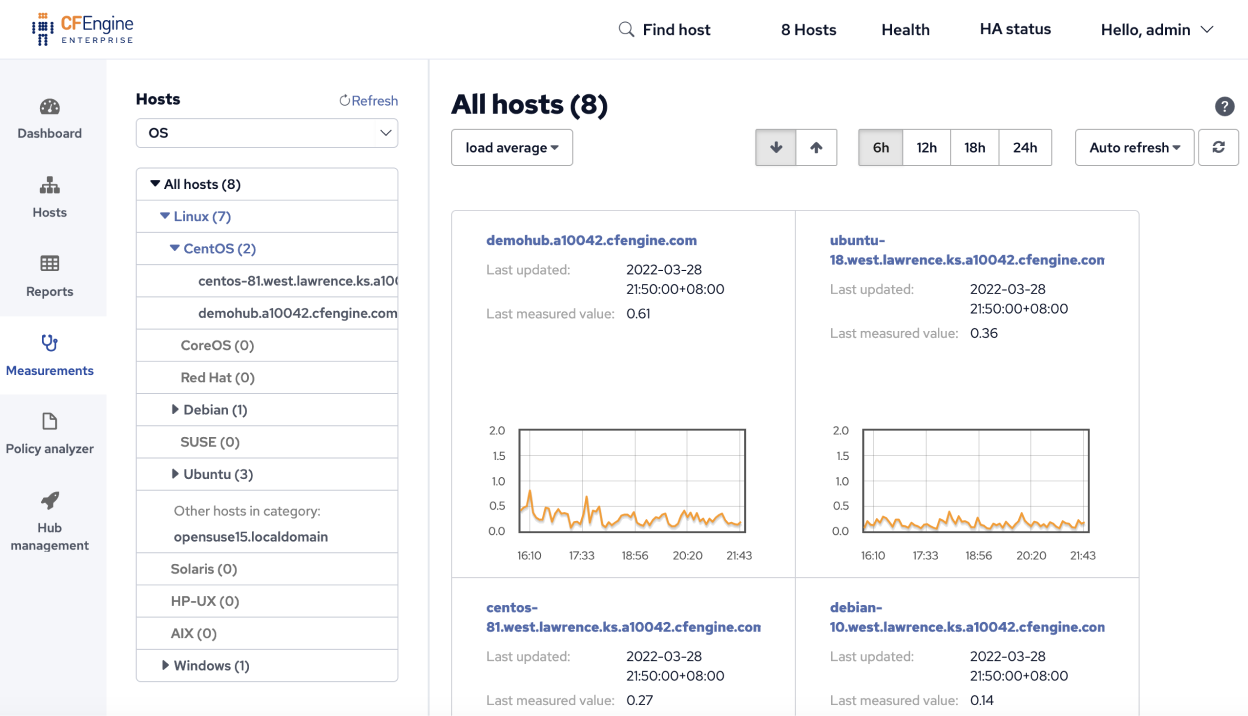Switch to the 24h time range
Screen dimensions: 1248x716
[x=1025, y=147]
